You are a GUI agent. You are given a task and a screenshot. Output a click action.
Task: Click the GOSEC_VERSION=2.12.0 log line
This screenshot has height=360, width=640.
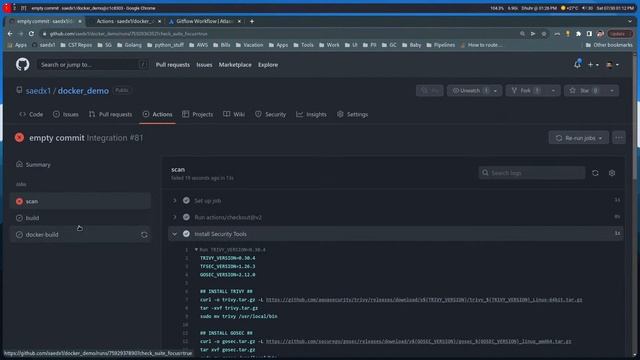pyautogui.click(x=227, y=275)
